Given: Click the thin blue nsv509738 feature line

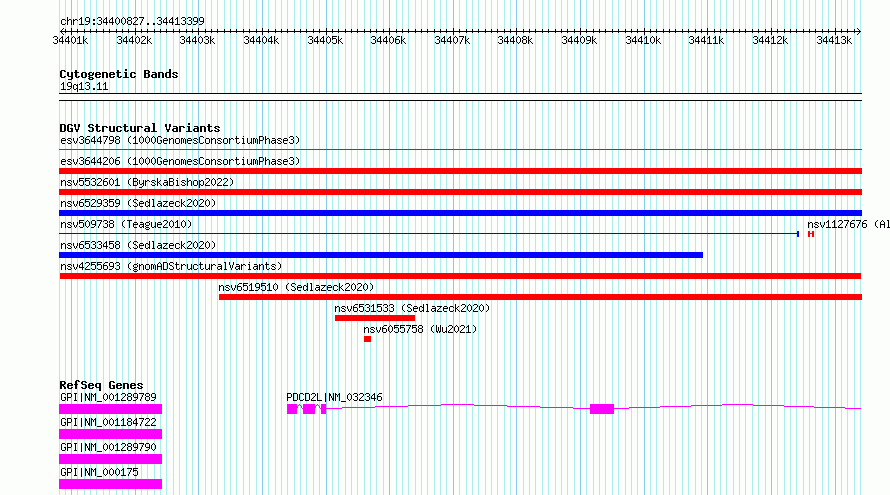Looking at the screenshot, I should coord(429,234).
